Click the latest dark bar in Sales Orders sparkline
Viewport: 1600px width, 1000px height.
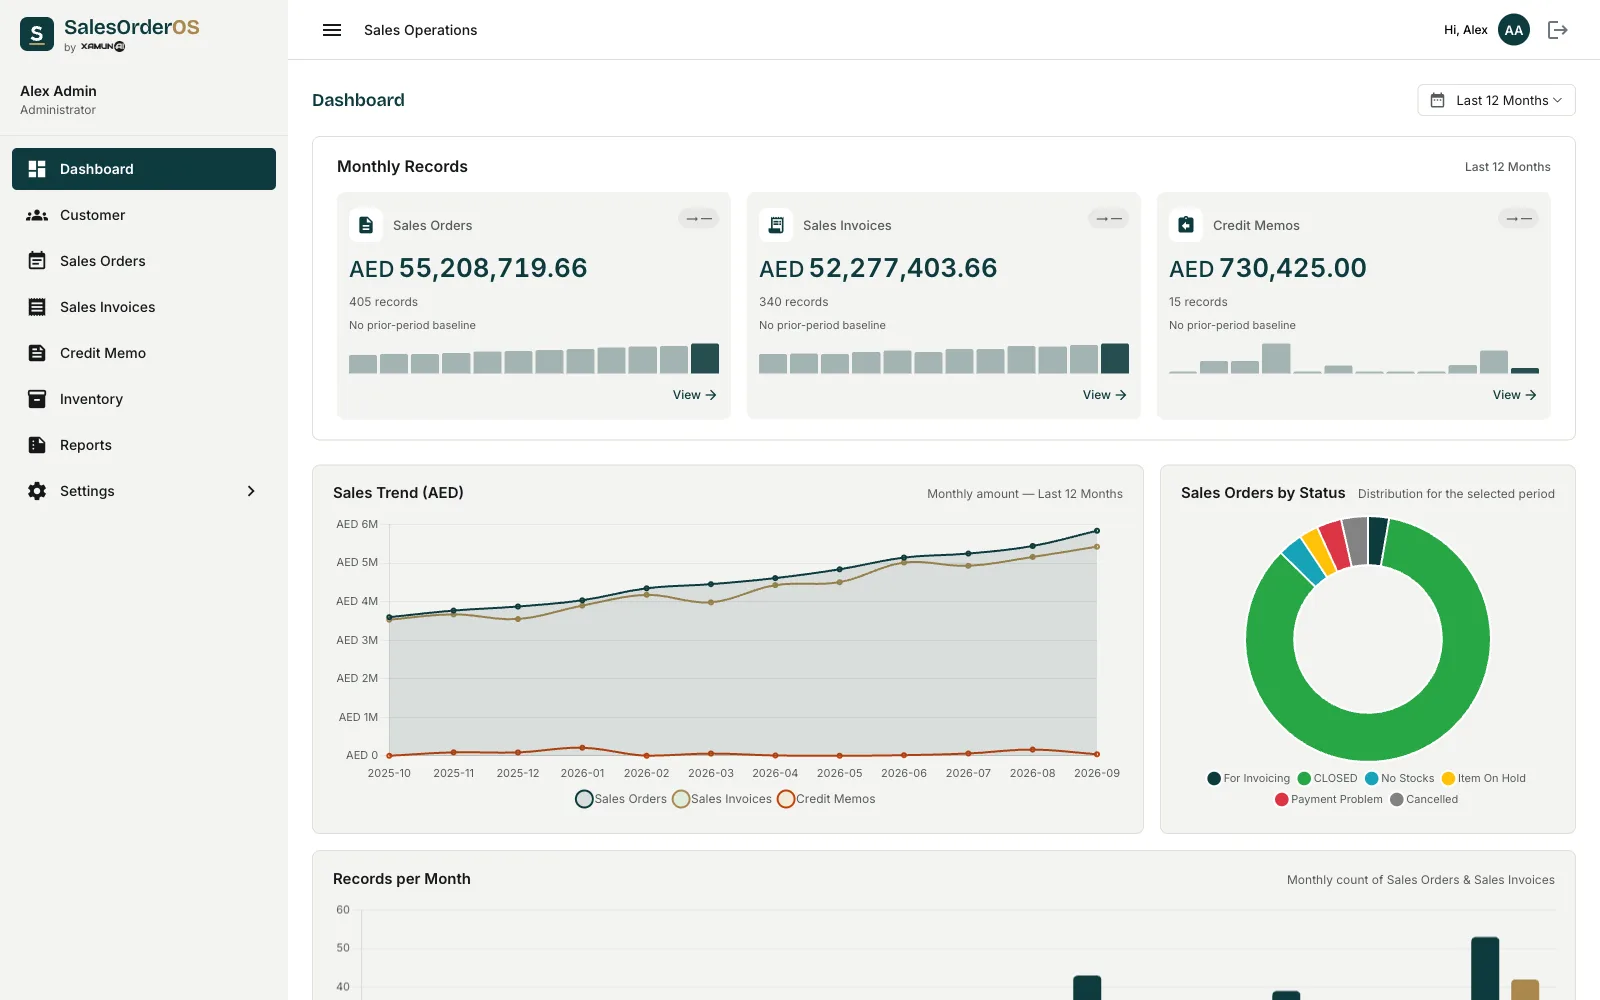click(705, 358)
